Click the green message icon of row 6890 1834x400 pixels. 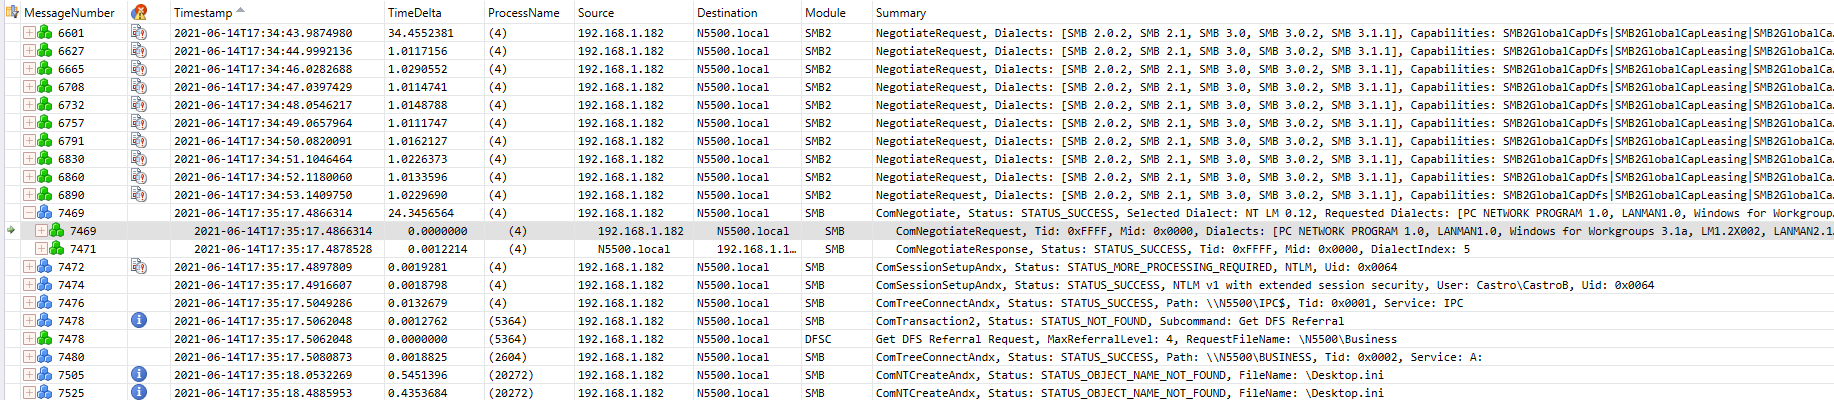tap(44, 195)
